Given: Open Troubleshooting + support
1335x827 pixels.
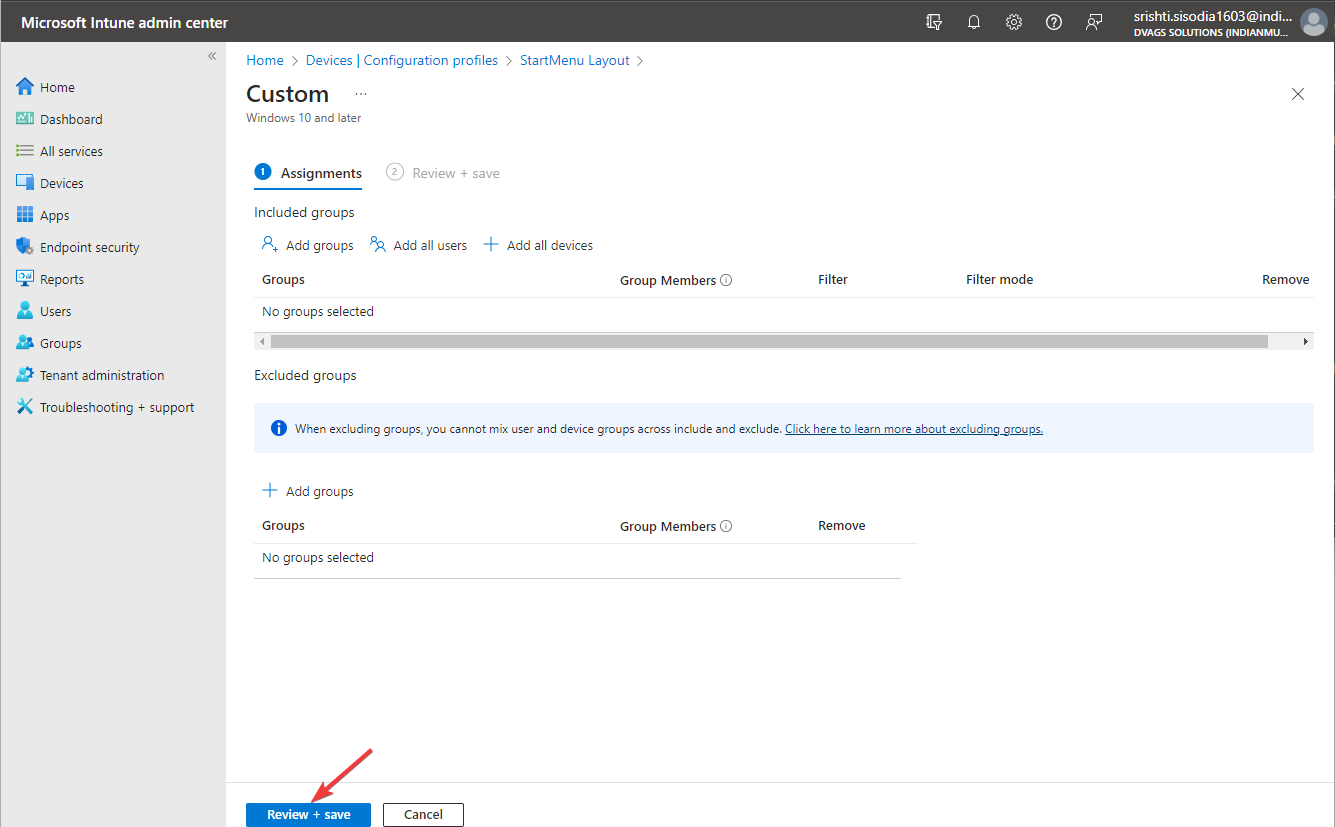Looking at the screenshot, I should tap(117, 406).
